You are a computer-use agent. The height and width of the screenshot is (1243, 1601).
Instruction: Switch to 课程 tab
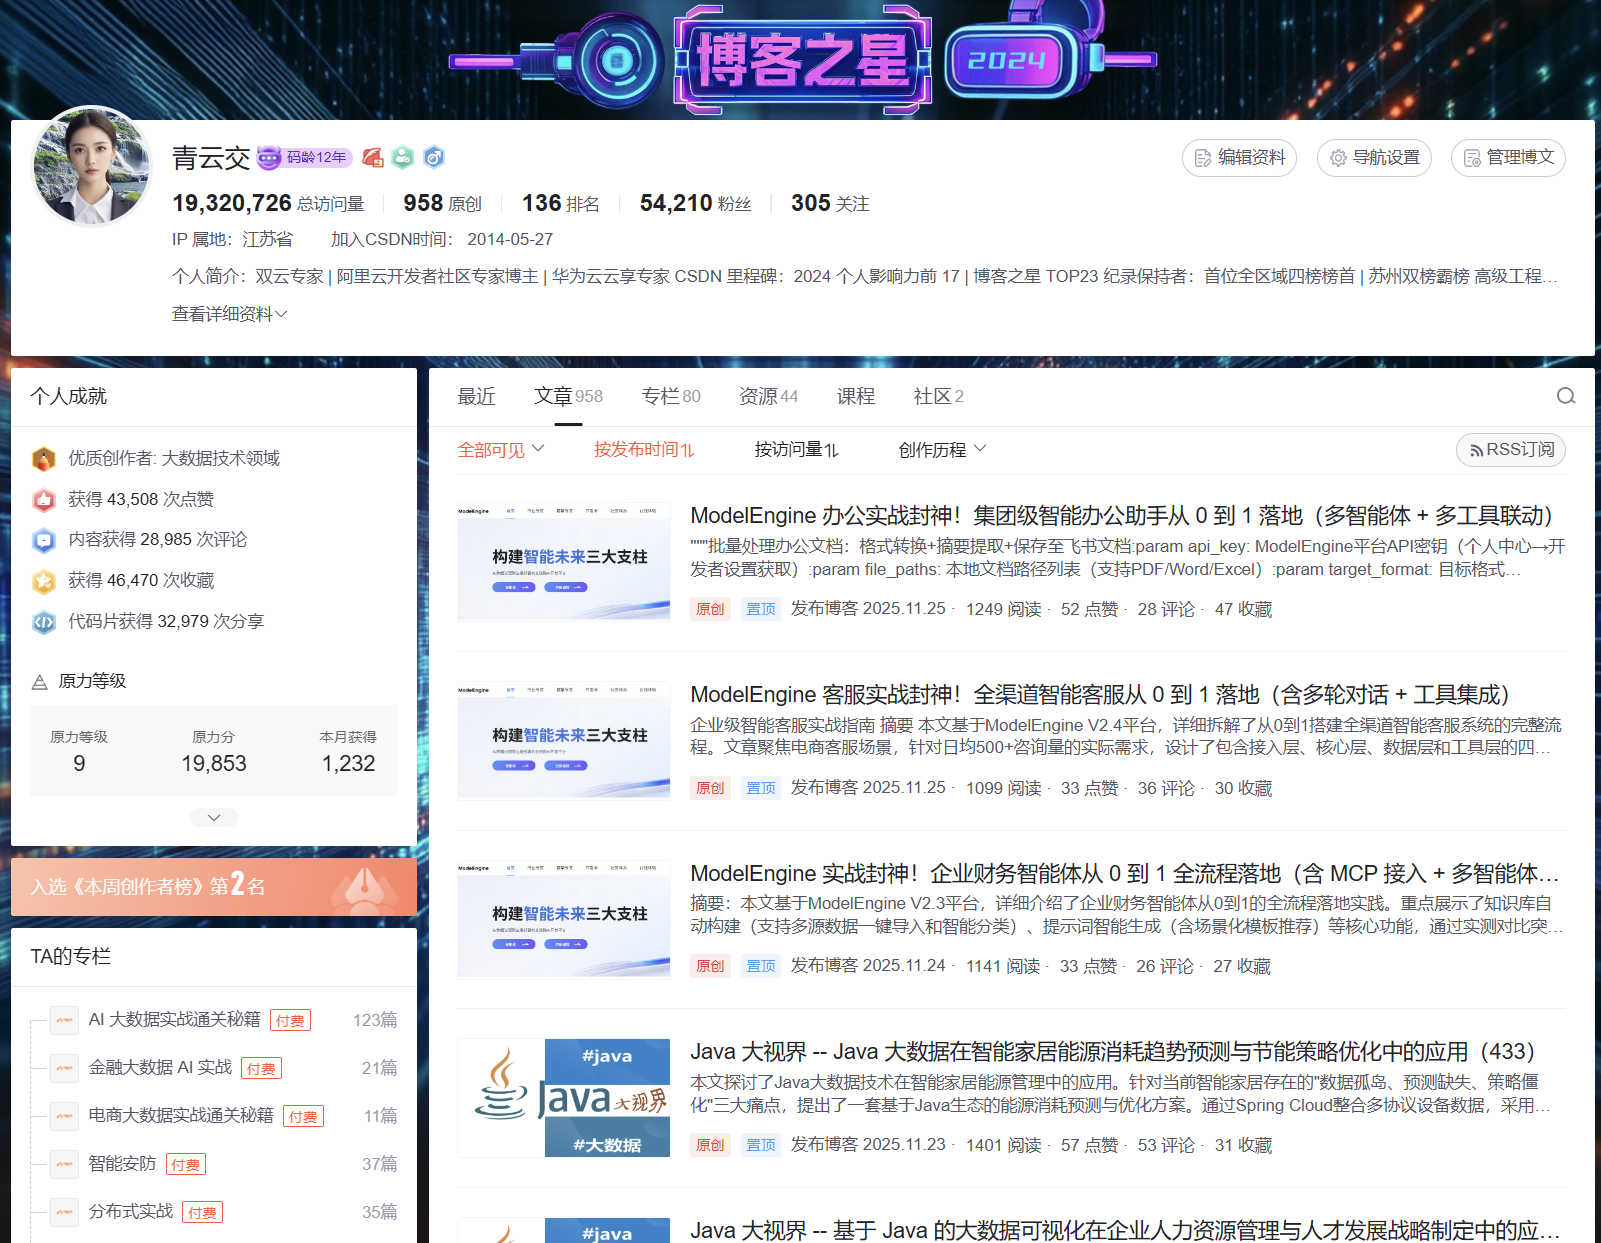[856, 397]
